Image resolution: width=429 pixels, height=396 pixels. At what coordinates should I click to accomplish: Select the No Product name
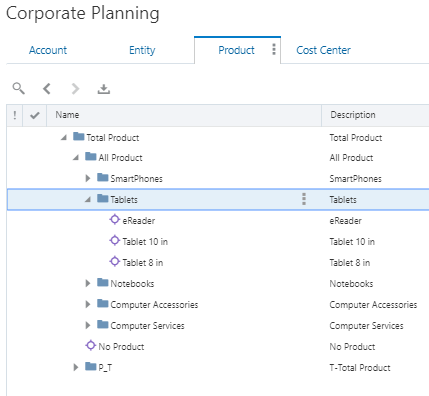(x=121, y=347)
